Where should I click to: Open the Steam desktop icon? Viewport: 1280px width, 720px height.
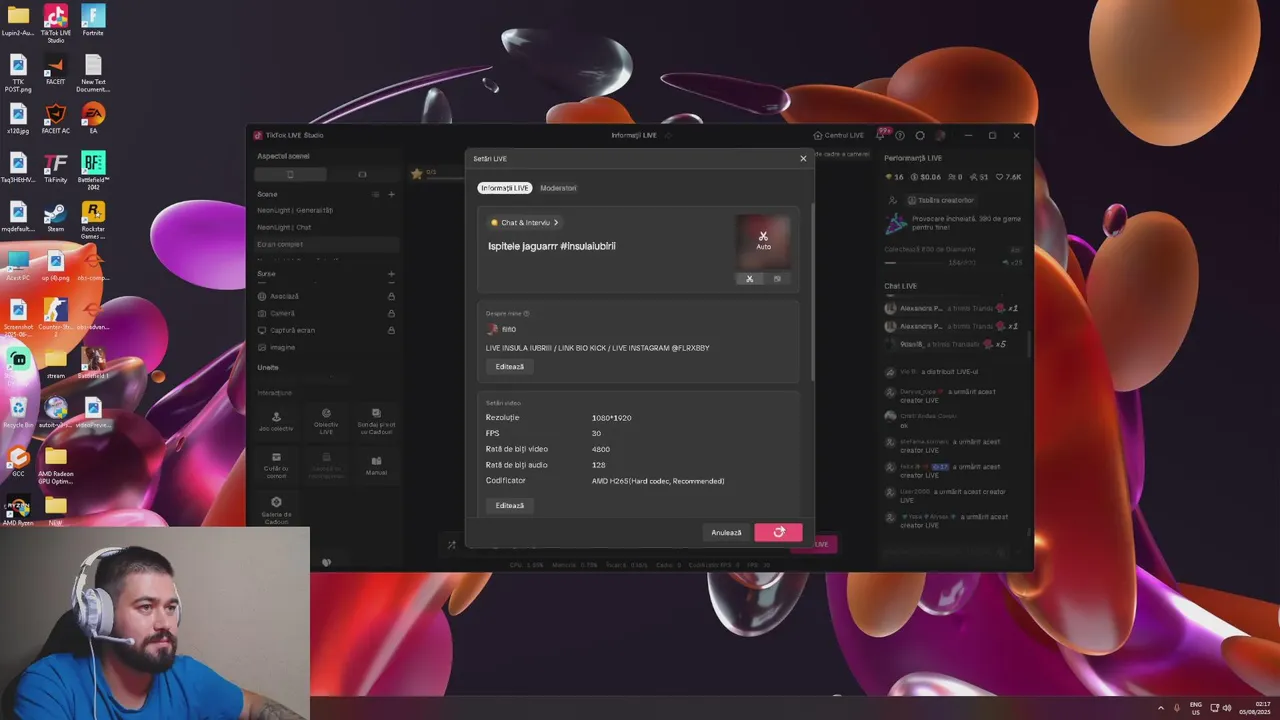(55, 216)
